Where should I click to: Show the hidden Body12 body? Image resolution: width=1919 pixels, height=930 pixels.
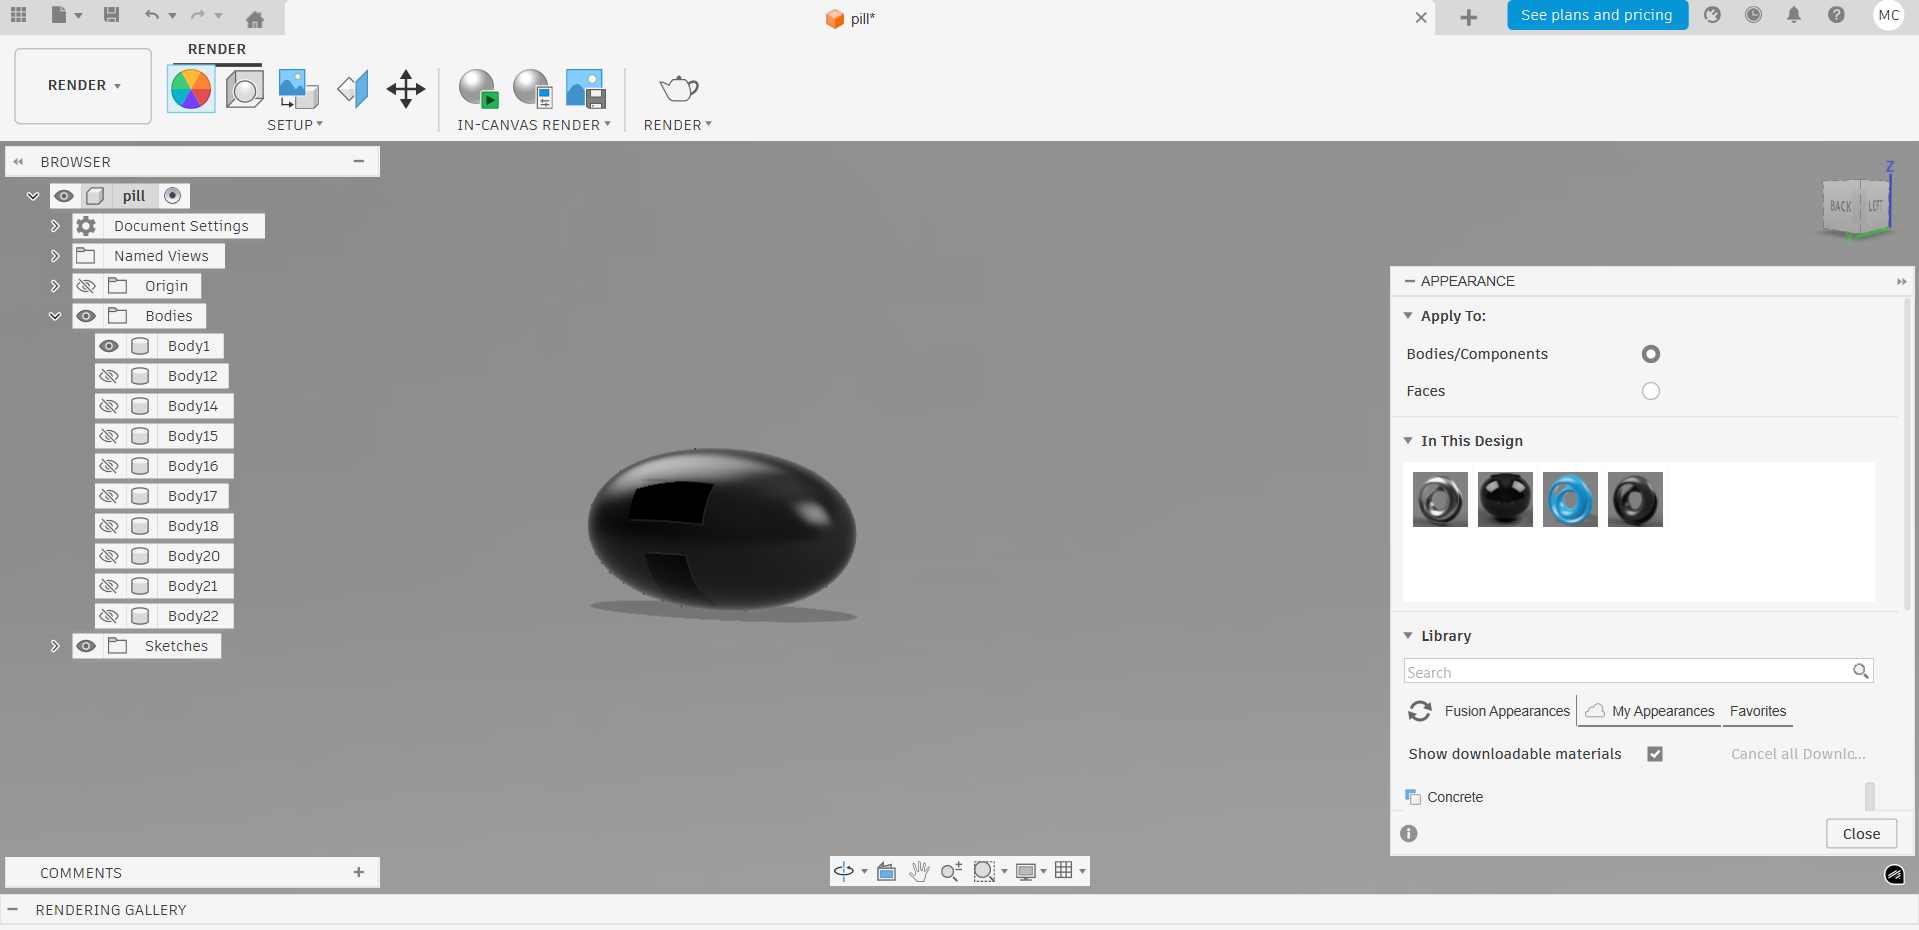(109, 376)
